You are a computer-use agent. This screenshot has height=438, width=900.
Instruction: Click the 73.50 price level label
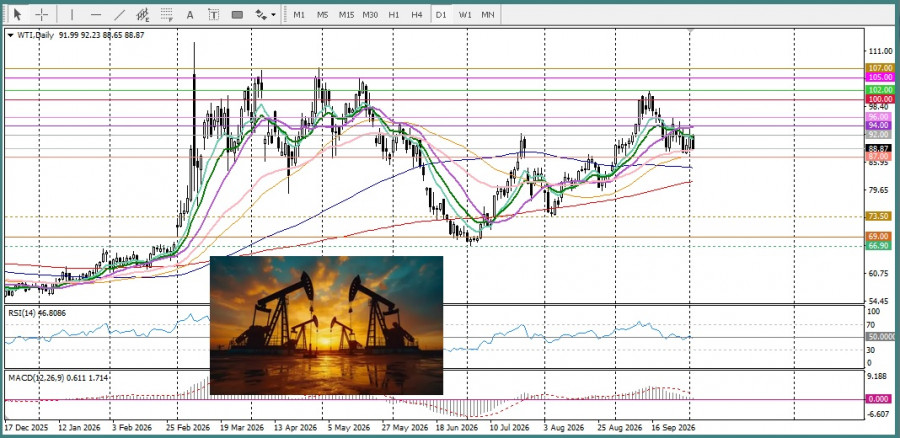click(x=879, y=216)
